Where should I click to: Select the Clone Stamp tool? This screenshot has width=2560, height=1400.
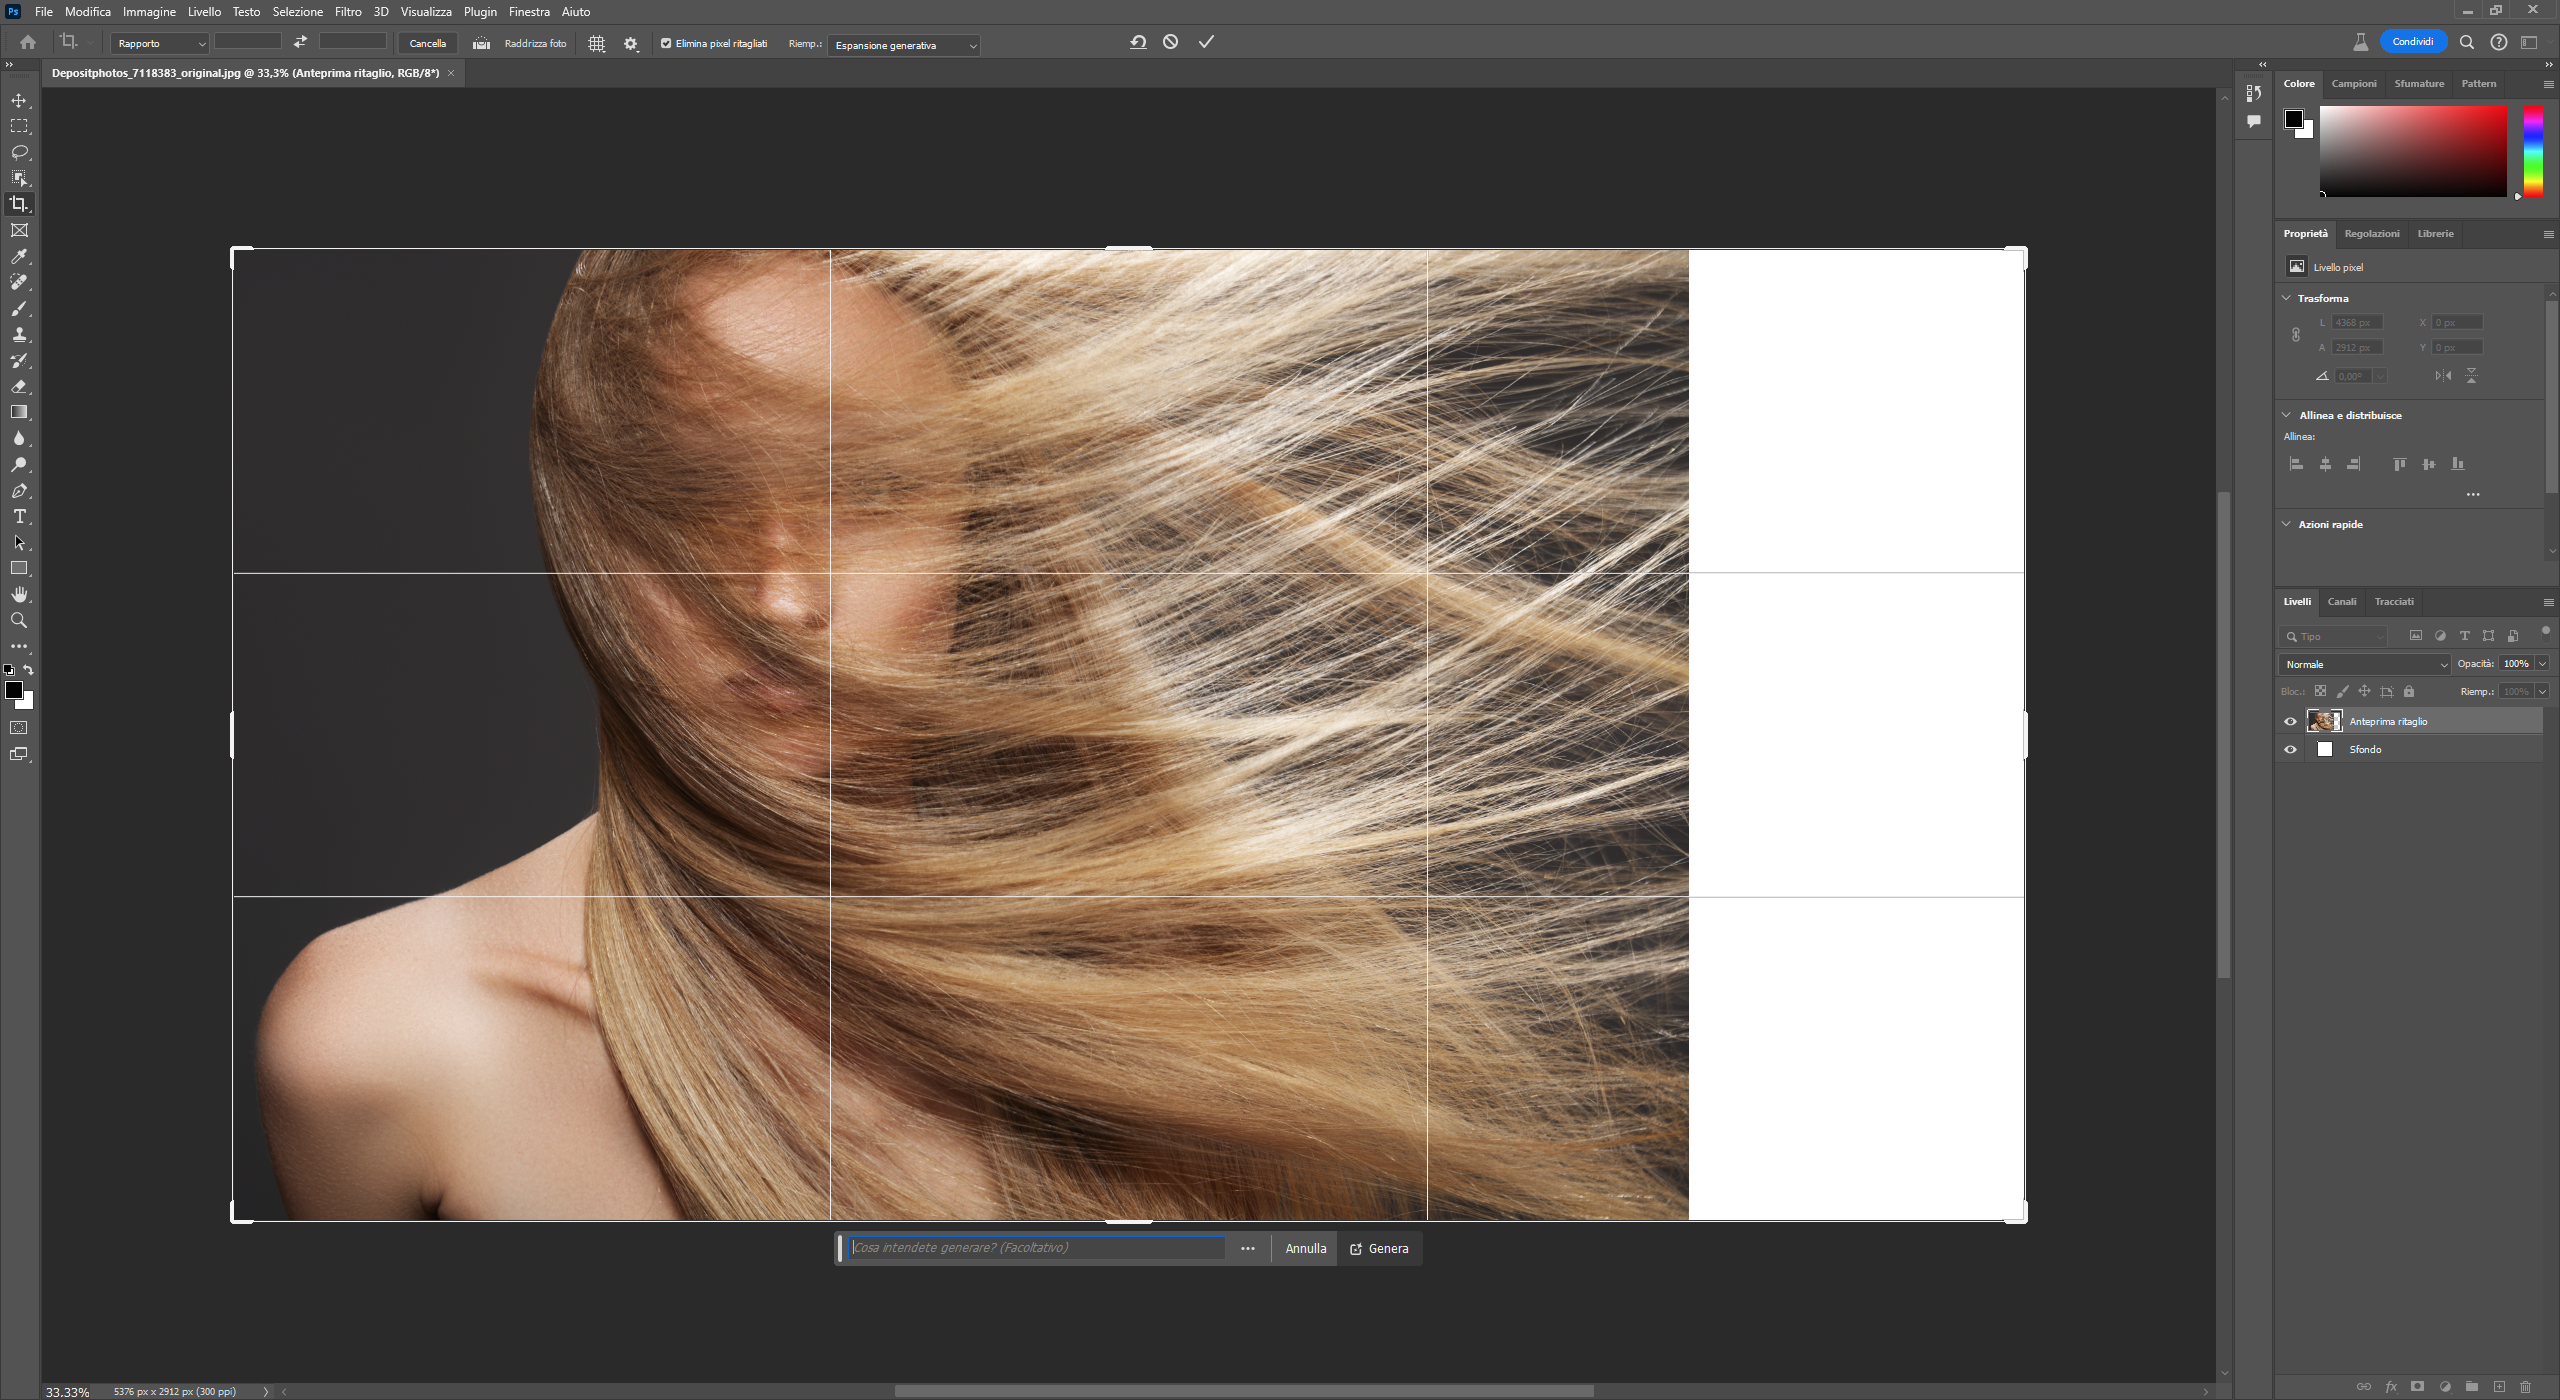[x=19, y=334]
